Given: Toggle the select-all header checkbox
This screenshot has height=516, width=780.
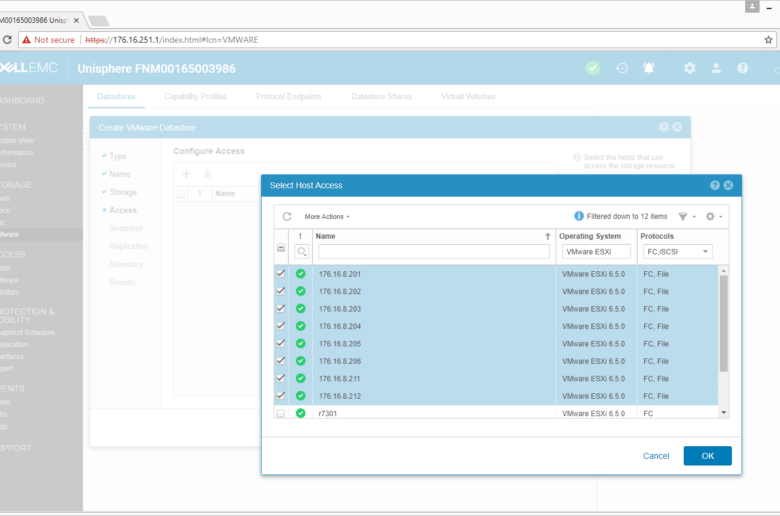Looking at the screenshot, I should tap(281, 248).
